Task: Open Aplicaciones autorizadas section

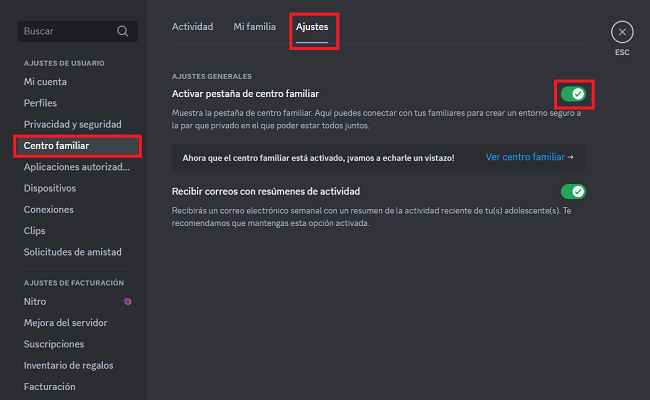Action: (77, 167)
